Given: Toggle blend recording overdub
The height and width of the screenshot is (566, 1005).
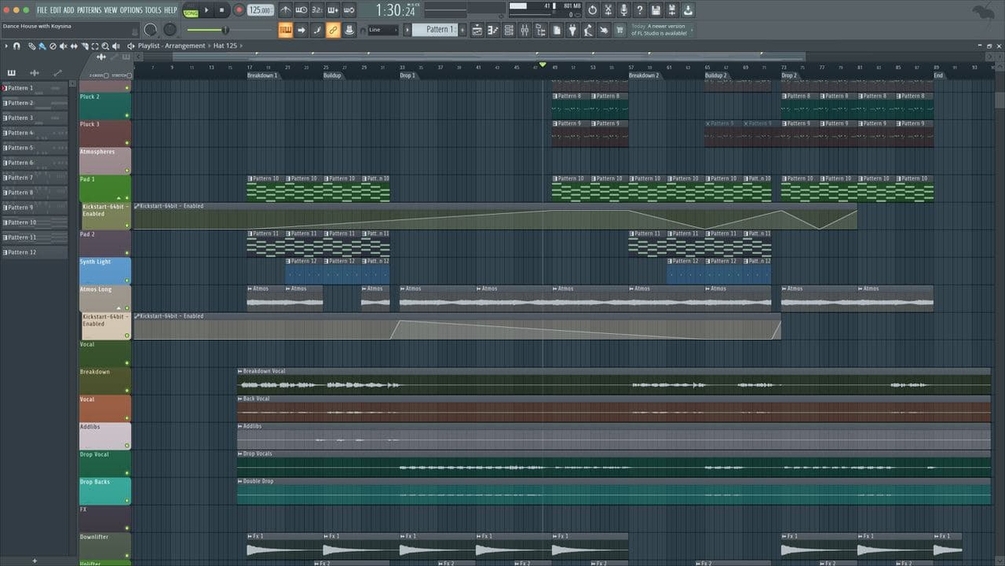Looking at the screenshot, I should (333, 10).
